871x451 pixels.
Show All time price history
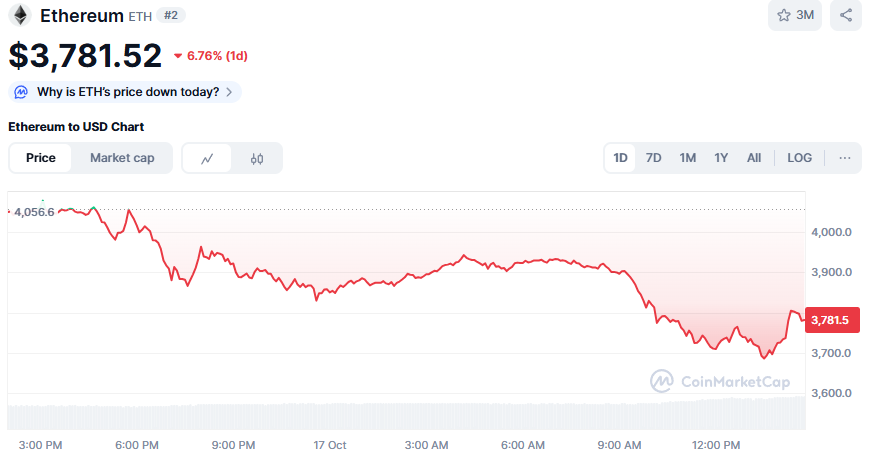coord(754,158)
